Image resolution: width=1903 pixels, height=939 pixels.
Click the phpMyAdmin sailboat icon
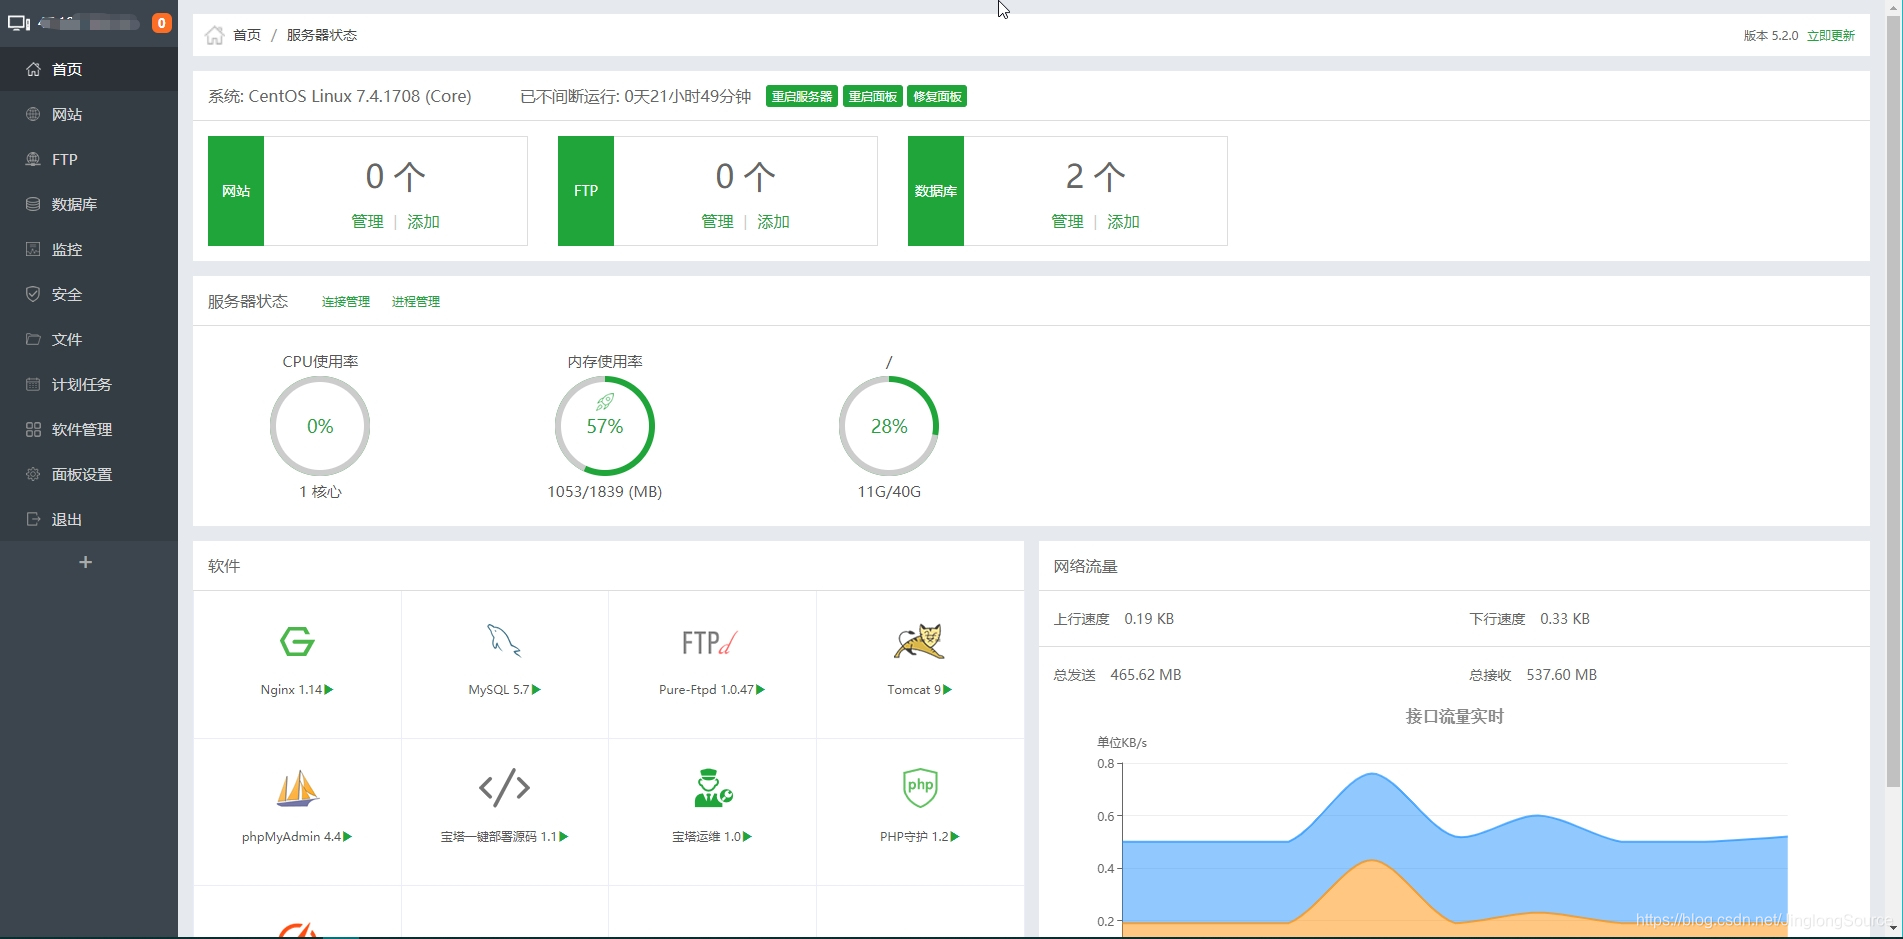[x=297, y=788]
